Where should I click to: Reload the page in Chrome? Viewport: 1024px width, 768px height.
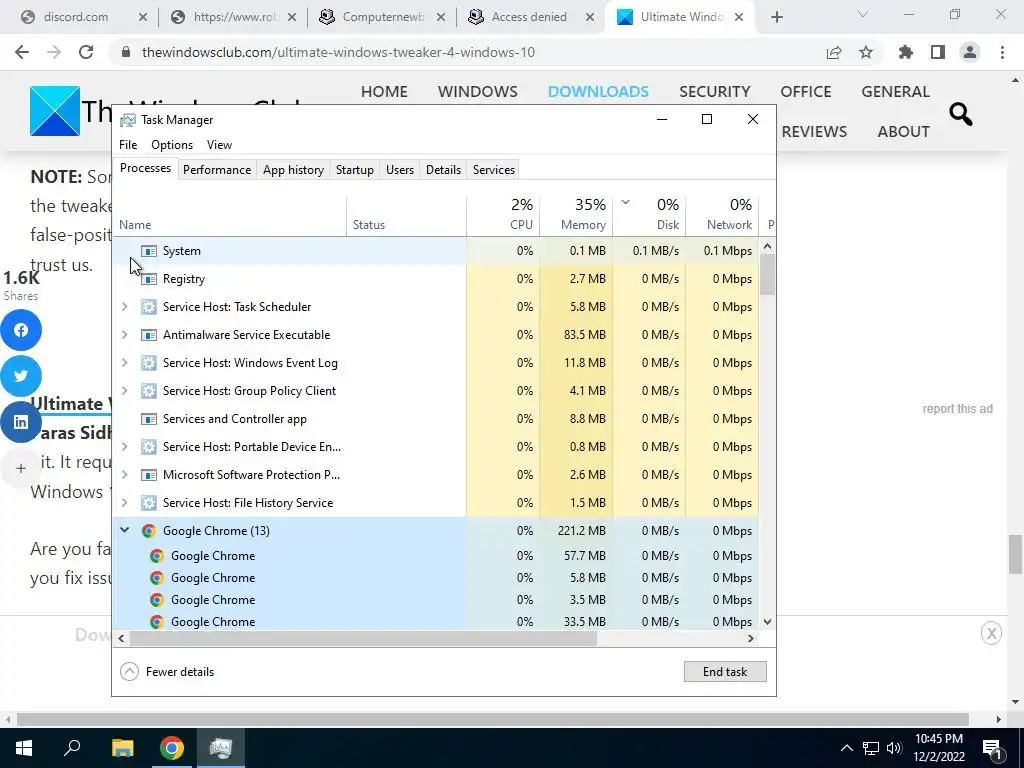pos(86,52)
